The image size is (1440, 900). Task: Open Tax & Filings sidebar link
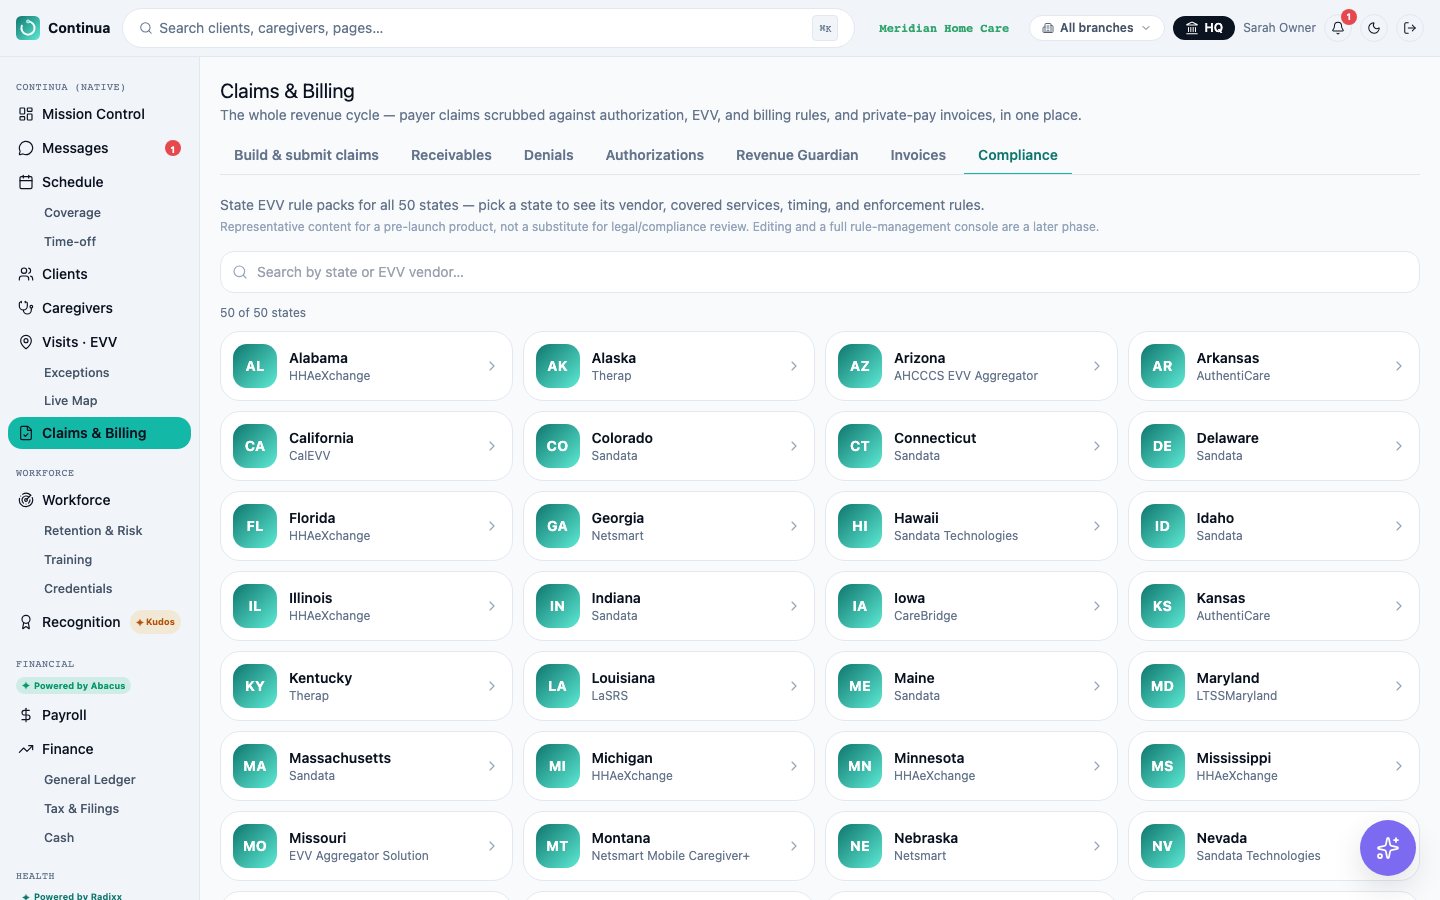[x=81, y=809]
